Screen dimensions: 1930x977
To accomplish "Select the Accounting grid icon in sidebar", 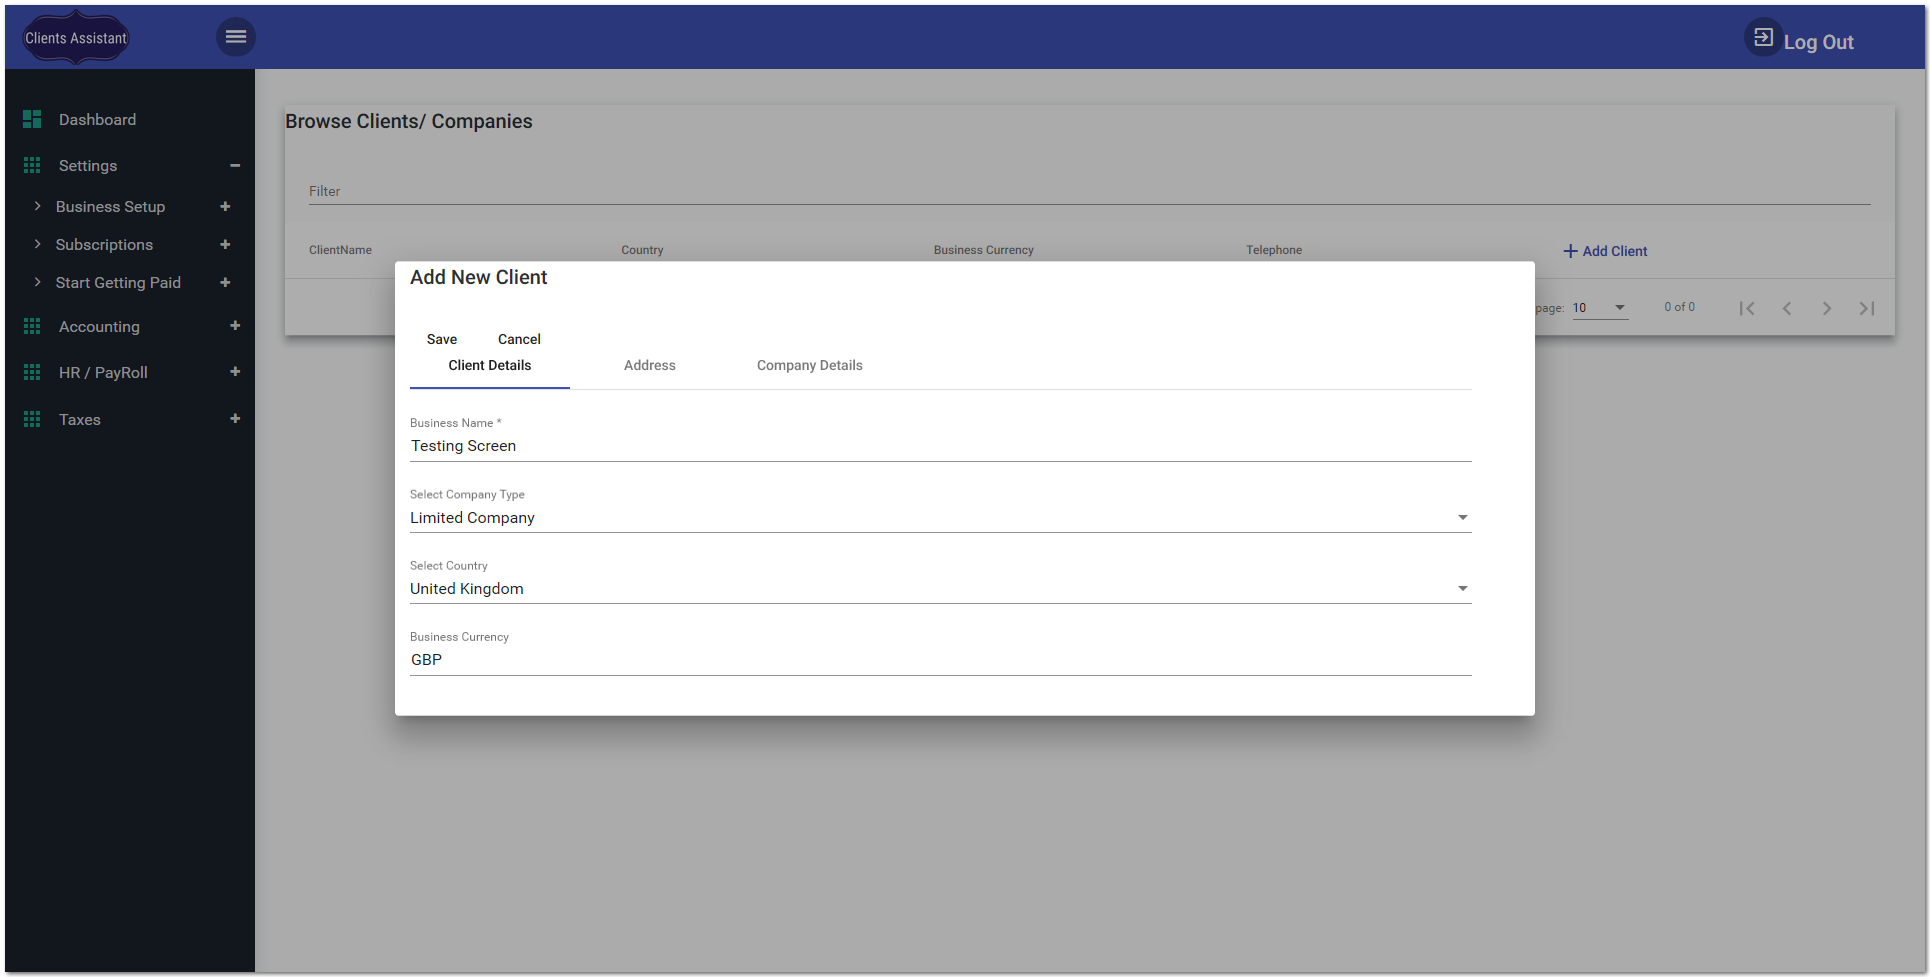I will (31, 326).
